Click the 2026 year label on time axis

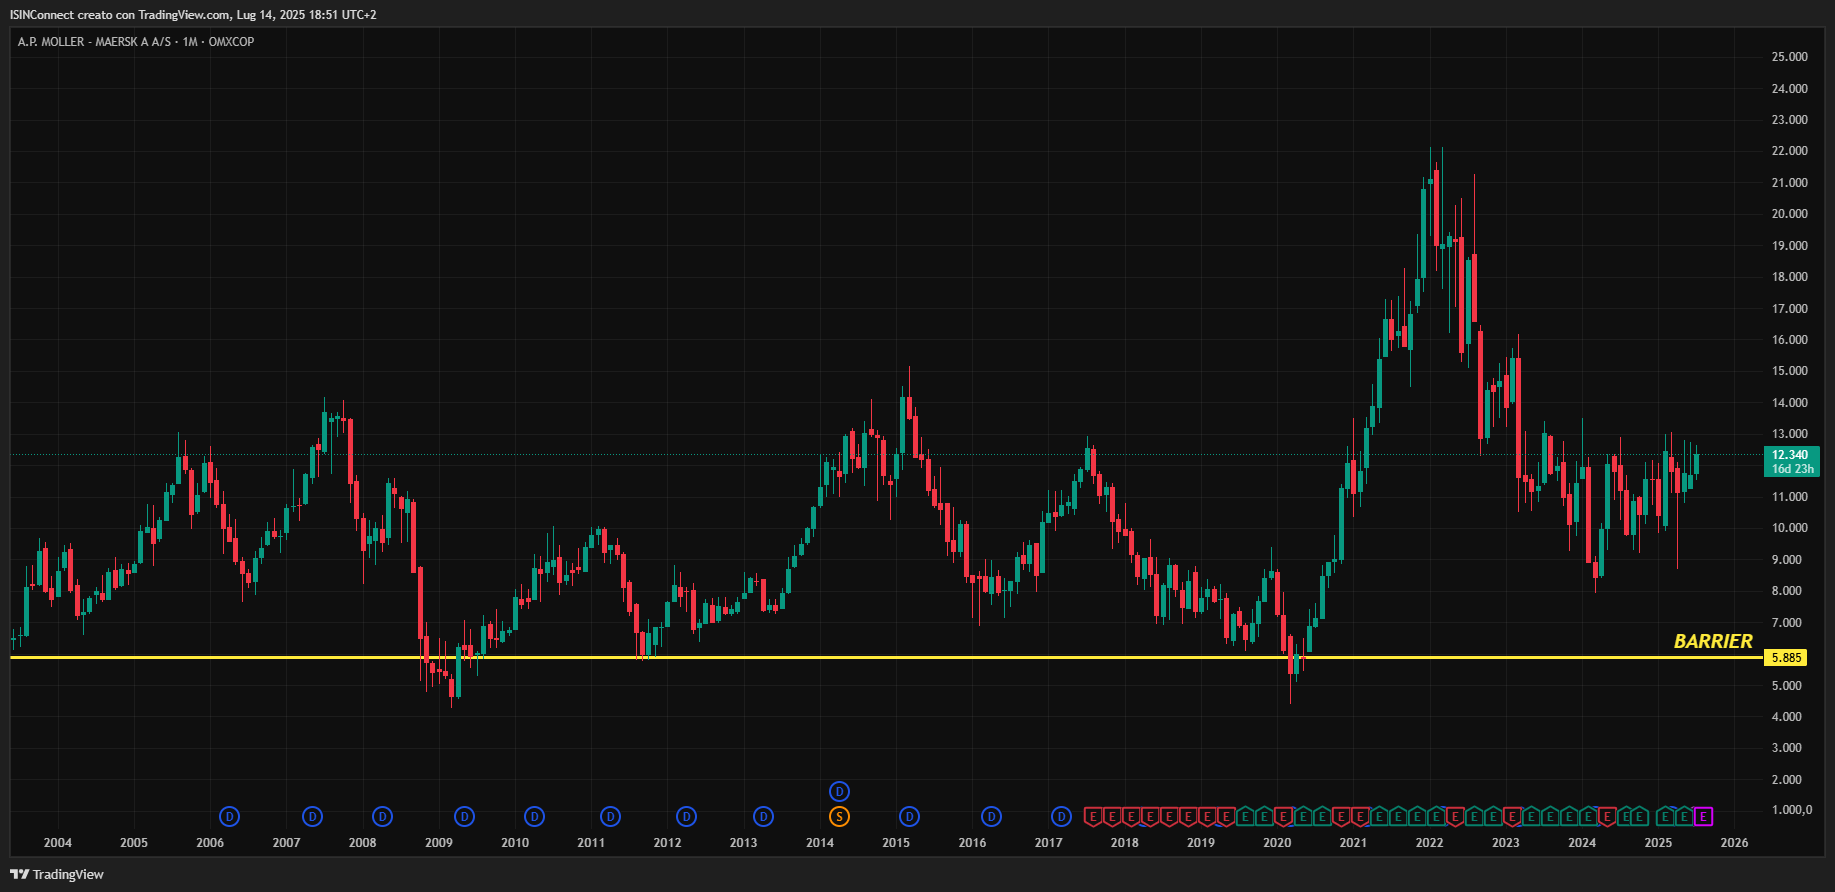click(1734, 843)
